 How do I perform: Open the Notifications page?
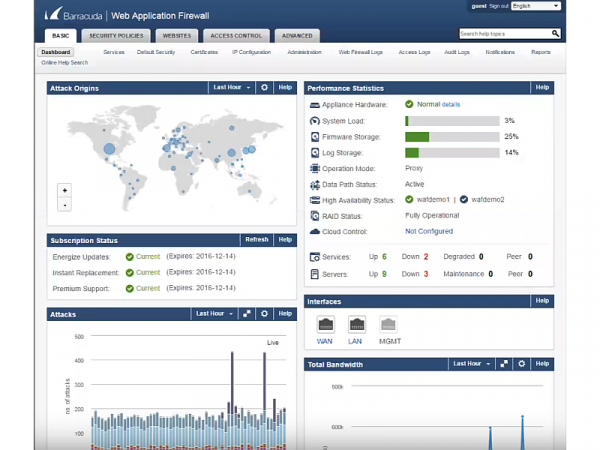[x=500, y=52]
